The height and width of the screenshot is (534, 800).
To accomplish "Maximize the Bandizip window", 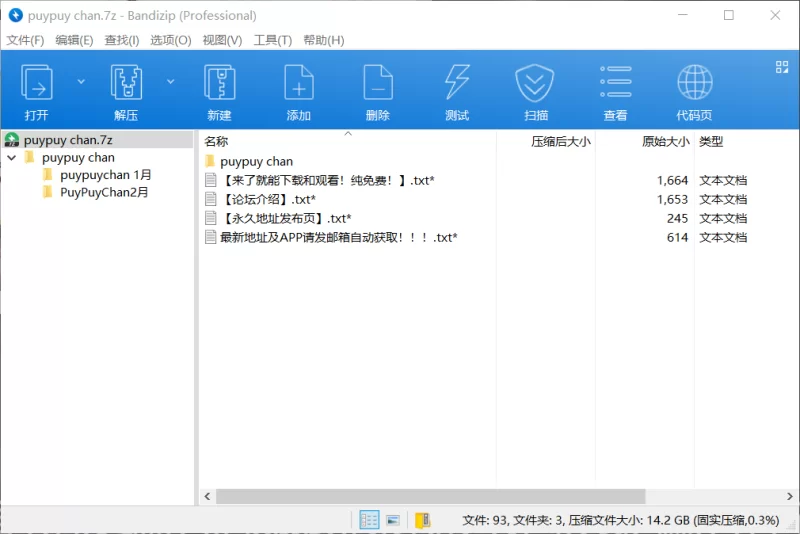I will pyautogui.click(x=729, y=15).
